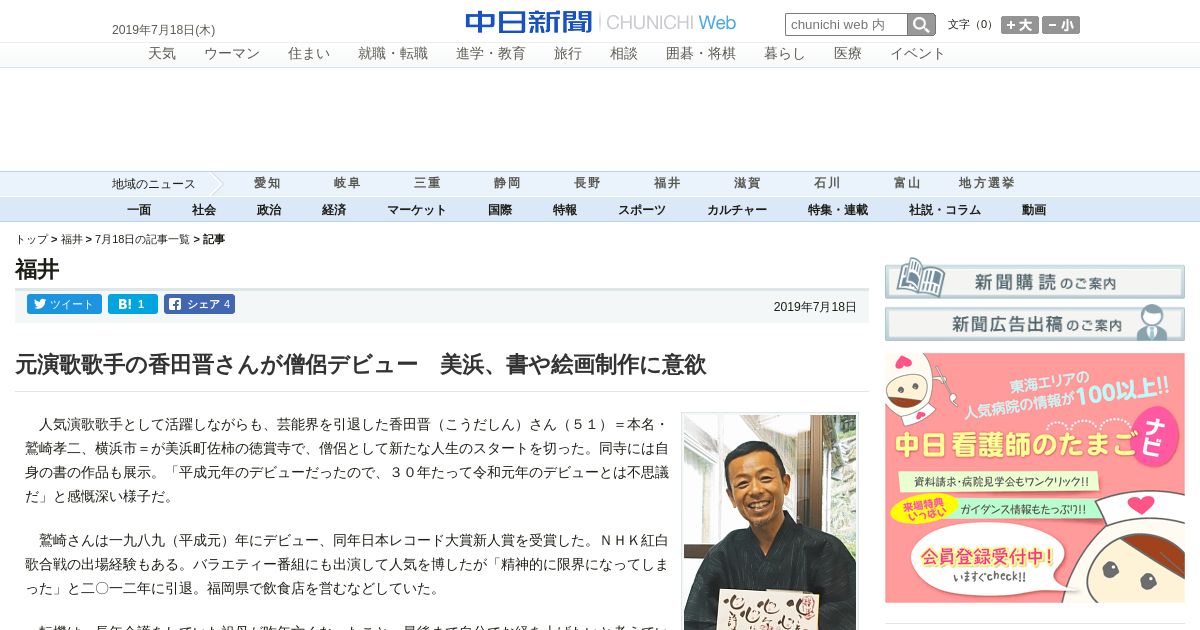Open the 天気 menu item
This screenshot has width=1200, height=630.
[162, 54]
